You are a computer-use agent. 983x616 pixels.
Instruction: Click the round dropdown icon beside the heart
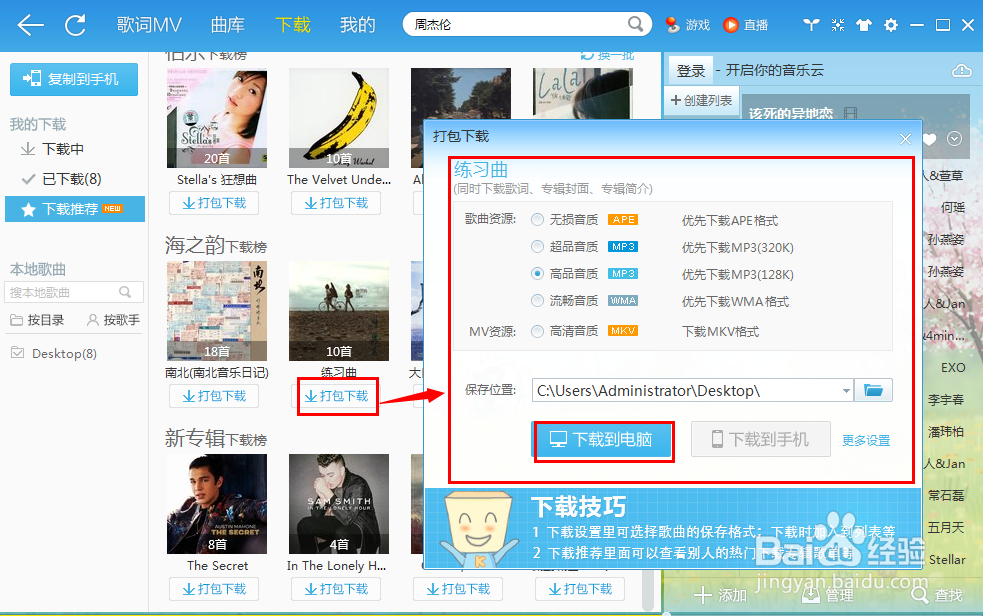954,138
